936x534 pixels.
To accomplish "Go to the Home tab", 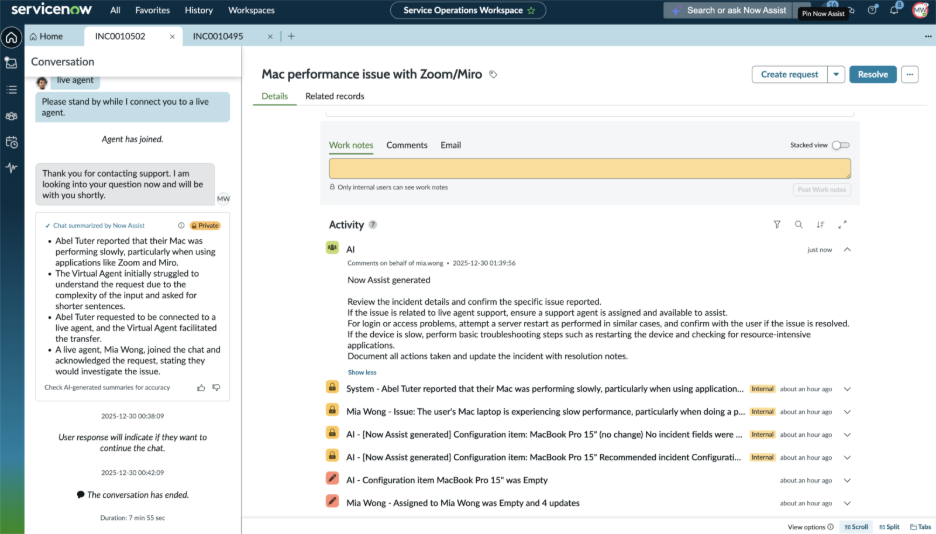I will click(x=47, y=36).
